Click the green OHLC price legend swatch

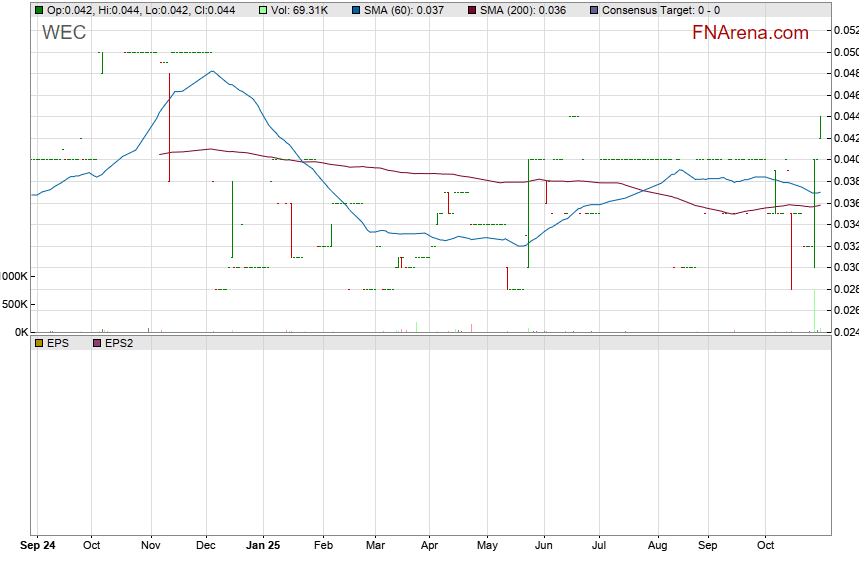coord(38,10)
